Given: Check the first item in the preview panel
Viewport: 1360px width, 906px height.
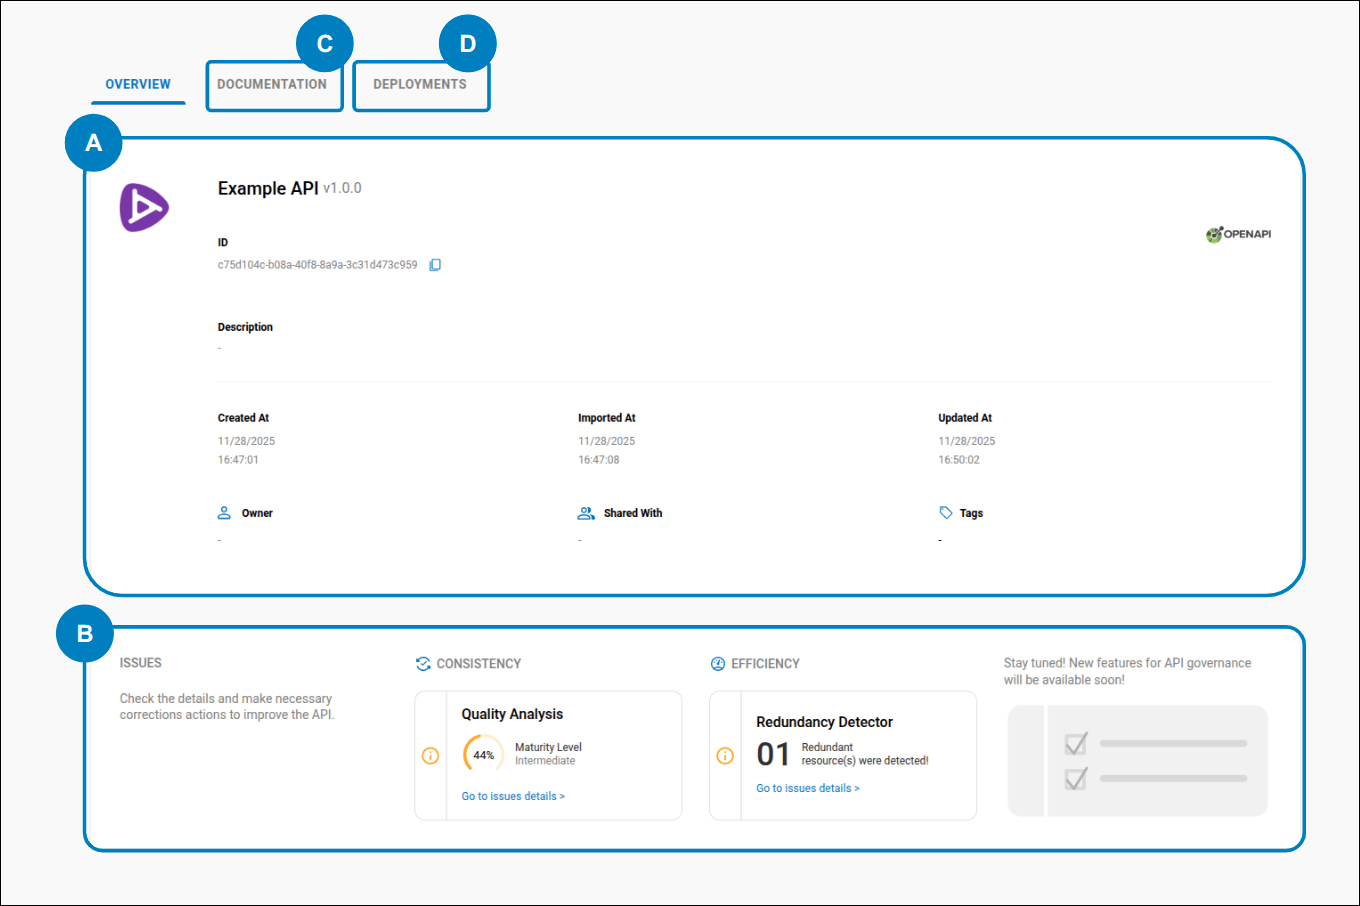Looking at the screenshot, I should (x=1075, y=744).
